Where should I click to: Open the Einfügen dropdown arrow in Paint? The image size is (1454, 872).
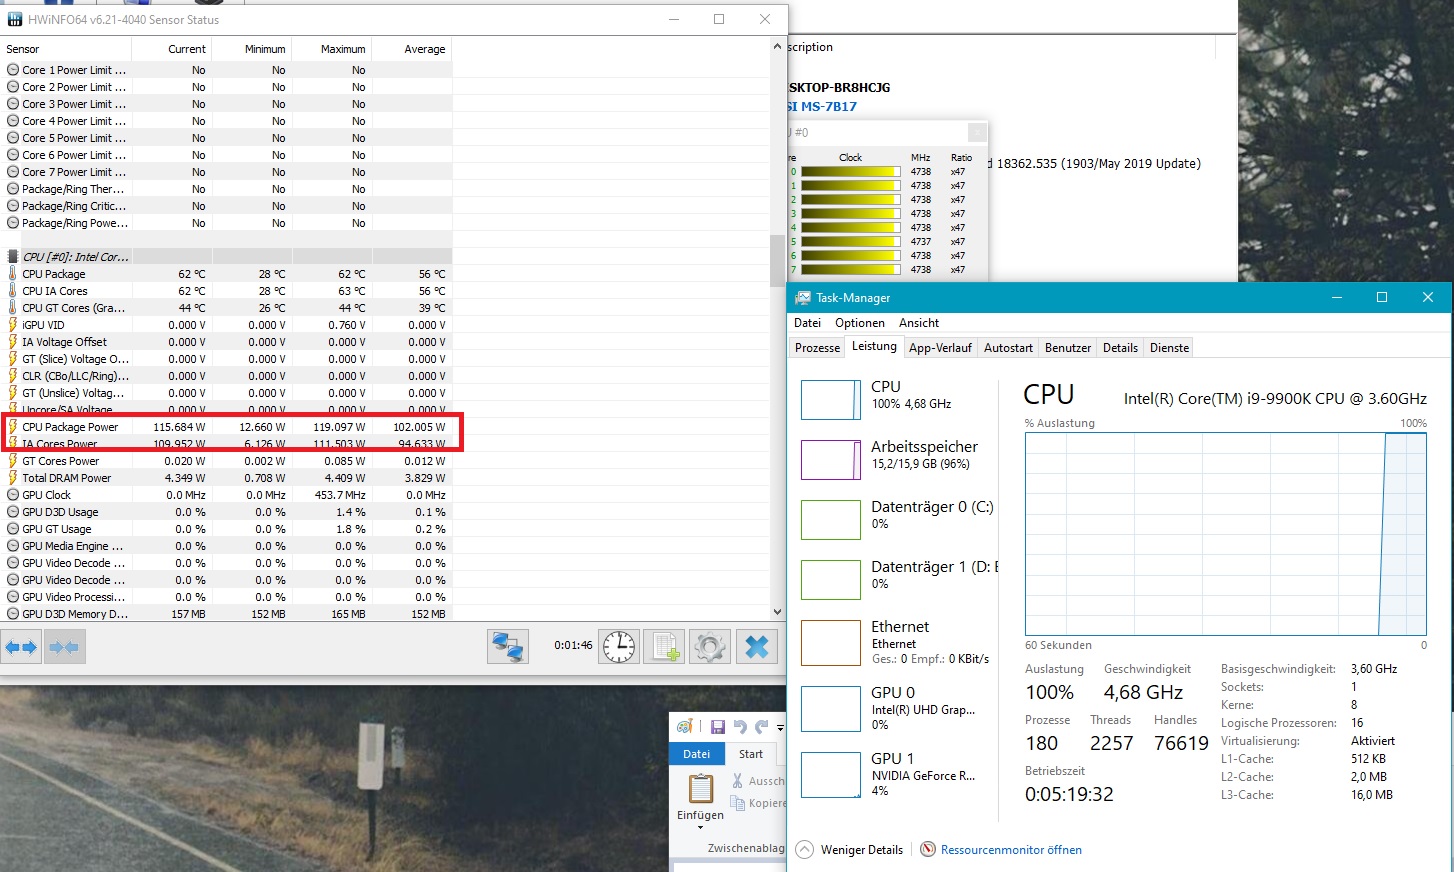tap(700, 828)
